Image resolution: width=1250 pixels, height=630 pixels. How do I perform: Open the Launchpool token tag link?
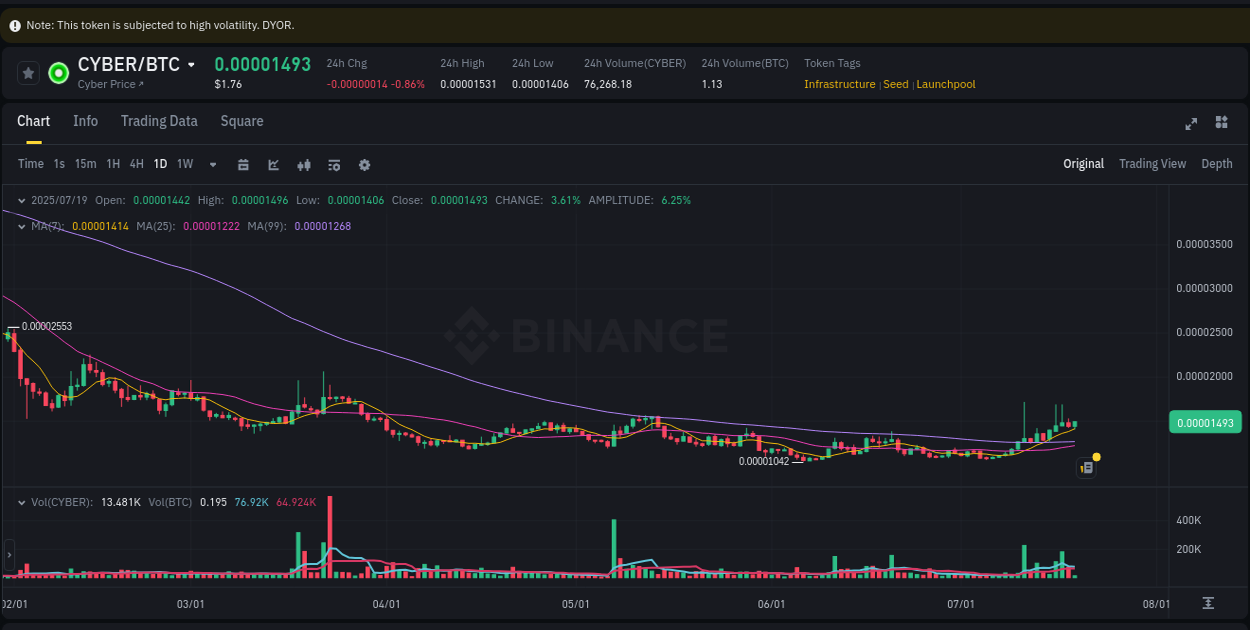[x=945, y=84]
